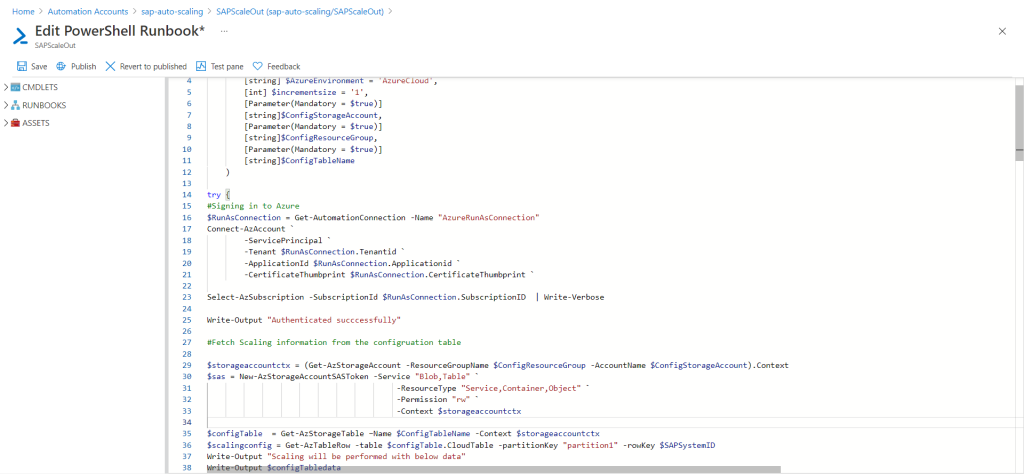Close the Edit PowerShell Runbook blade
The width and height of the screenshot is (1024, 474).
pos(1002,31)
